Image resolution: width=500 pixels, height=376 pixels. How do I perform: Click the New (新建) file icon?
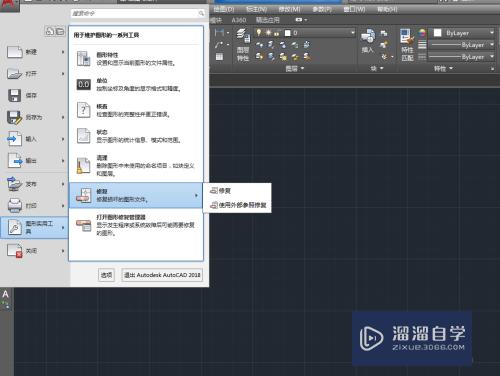click(x=15, y=52)
